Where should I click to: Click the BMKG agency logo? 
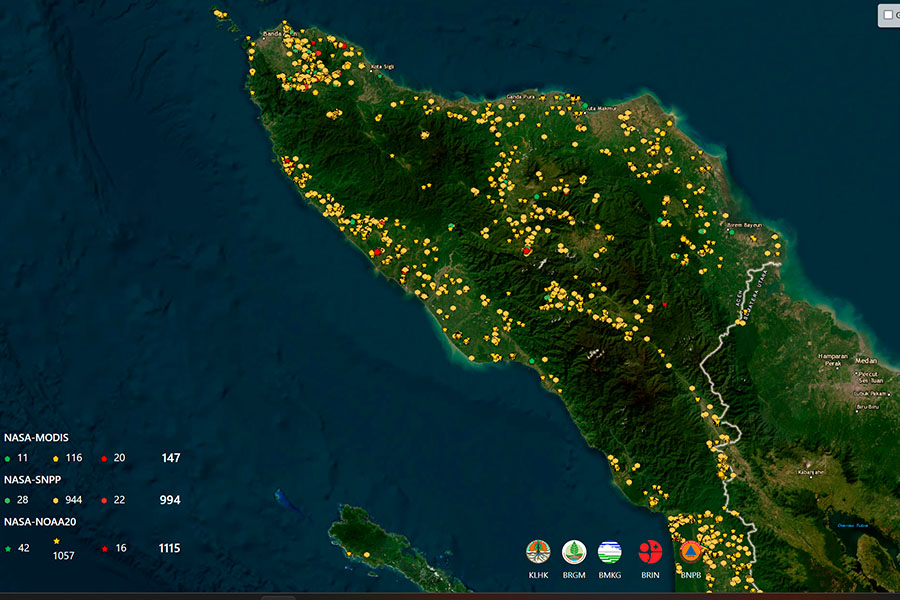click(x=610, y=551)
